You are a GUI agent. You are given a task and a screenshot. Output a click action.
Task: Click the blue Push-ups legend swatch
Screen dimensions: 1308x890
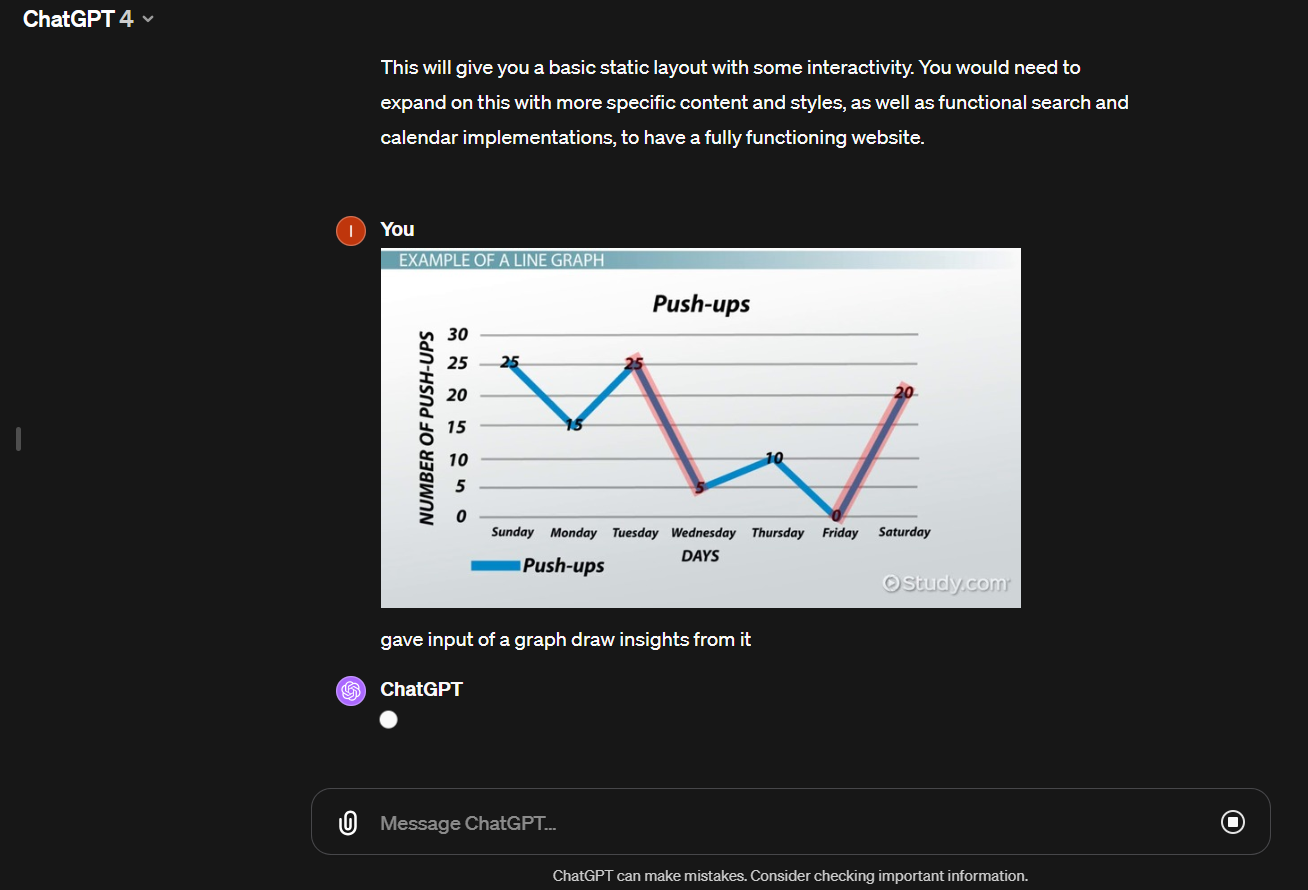495,566
